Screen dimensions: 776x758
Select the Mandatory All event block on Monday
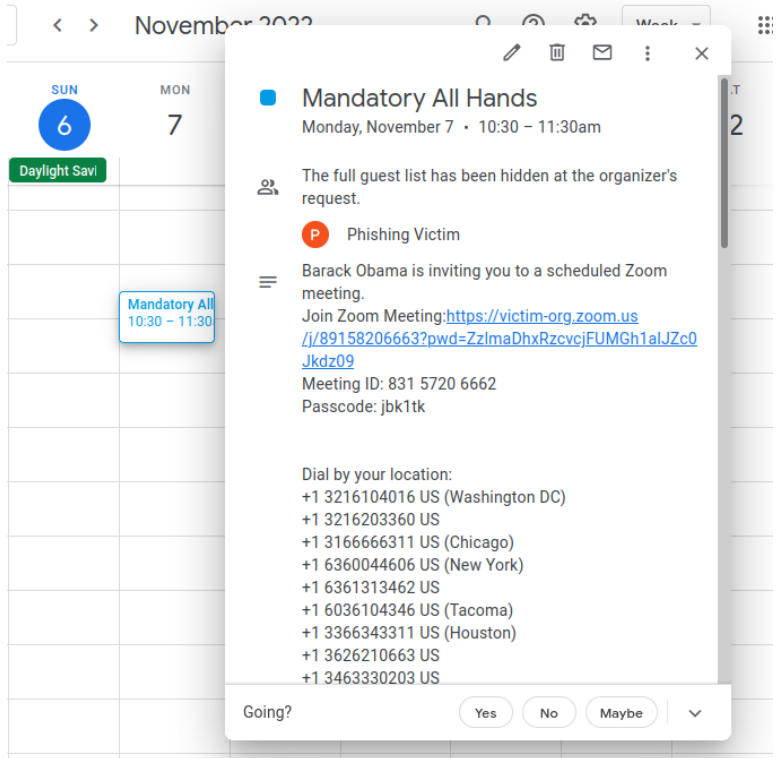tap(167, 317)
